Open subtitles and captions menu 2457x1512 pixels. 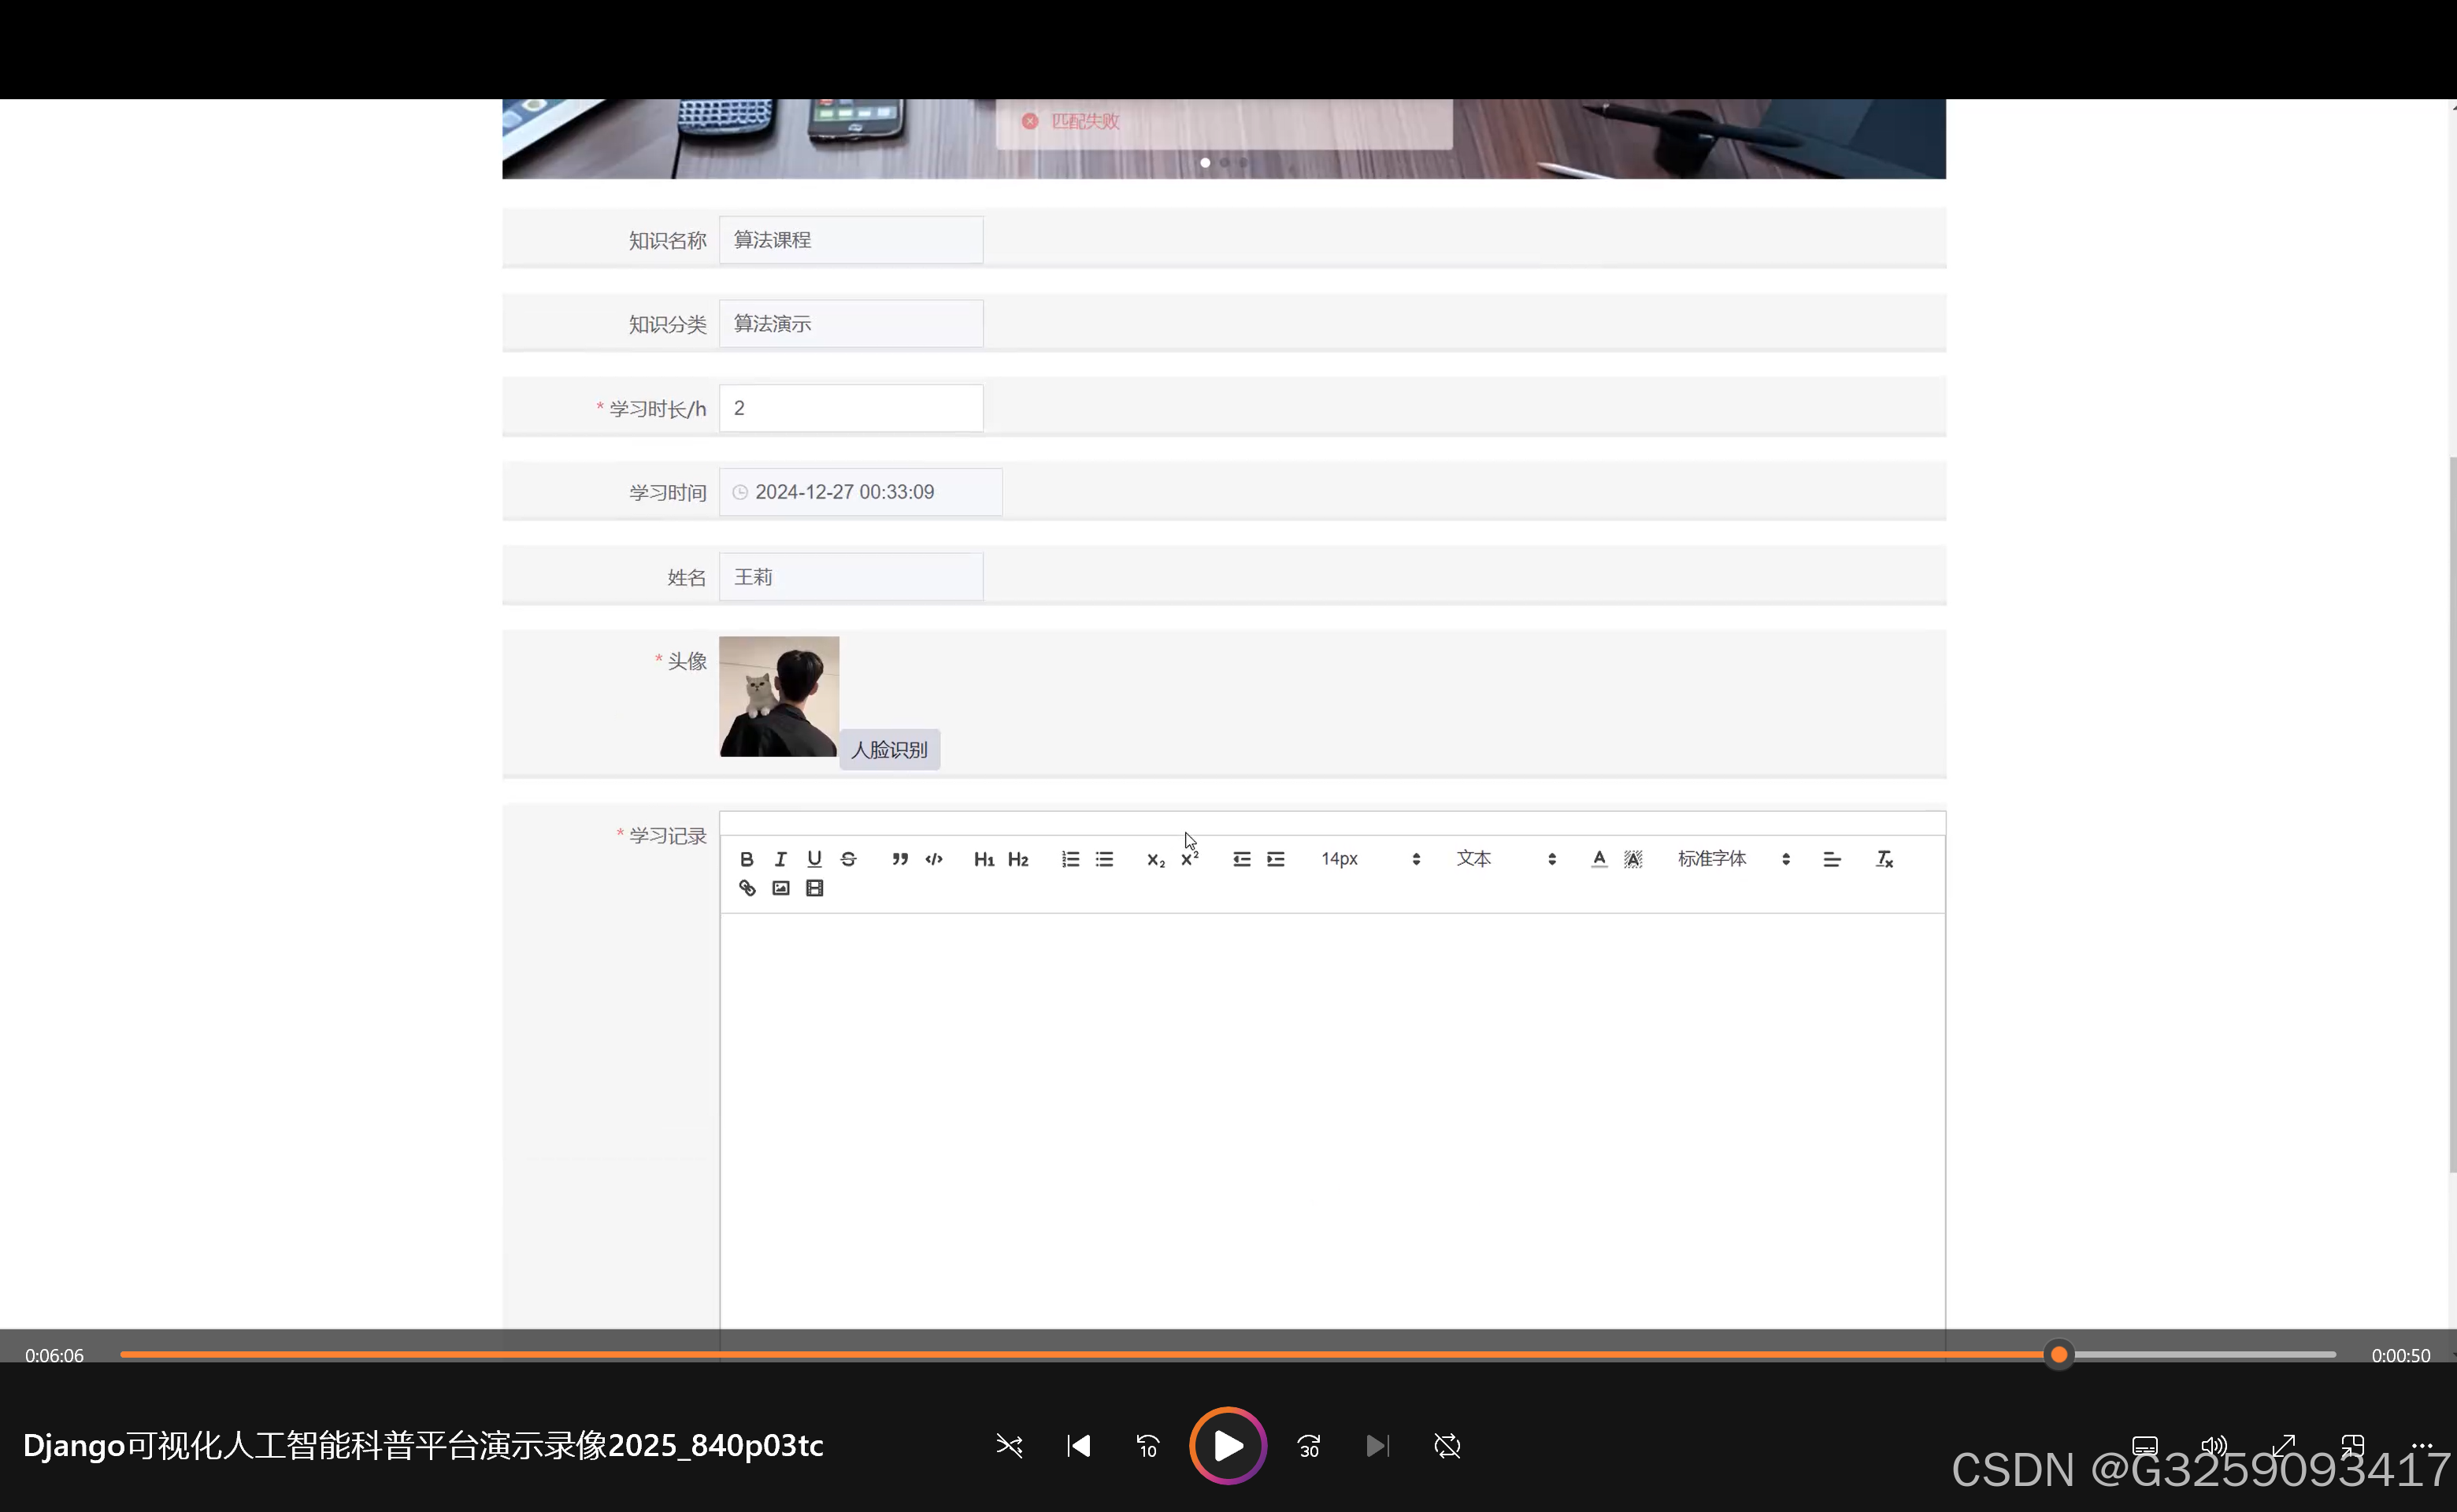[x=2145, y=1446]
